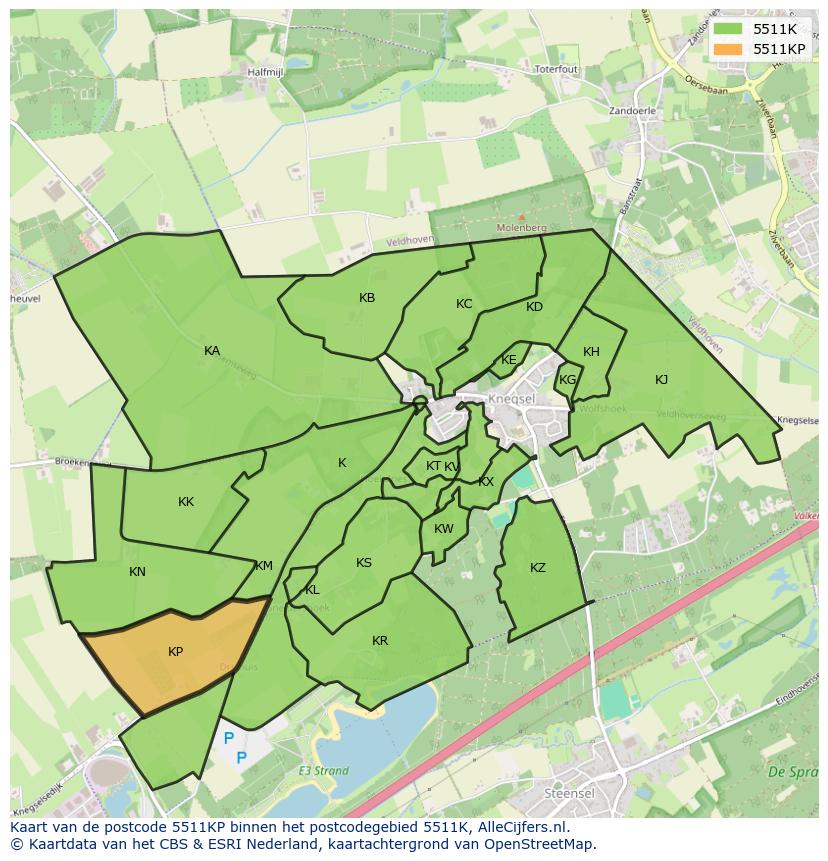The width and height of the screenshot is (828, 861).
Task: Click the orange Molenberg triangle marker
Action: pos(521,216)
